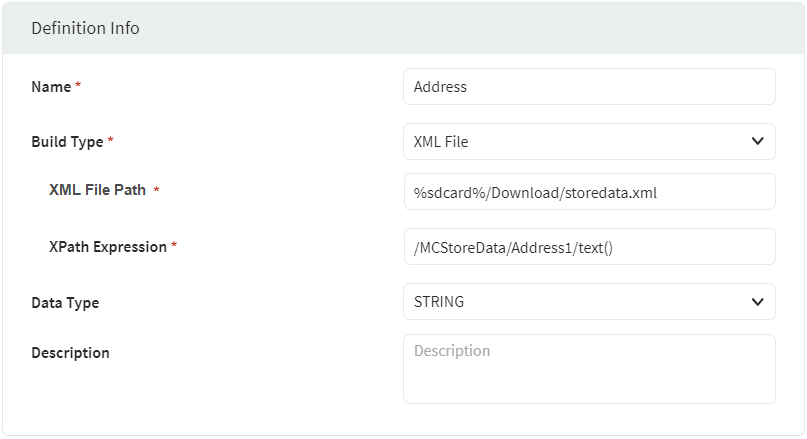807x439 pixels.
Task: Click the 'XPath Expression' label
Action: [107, 247]
